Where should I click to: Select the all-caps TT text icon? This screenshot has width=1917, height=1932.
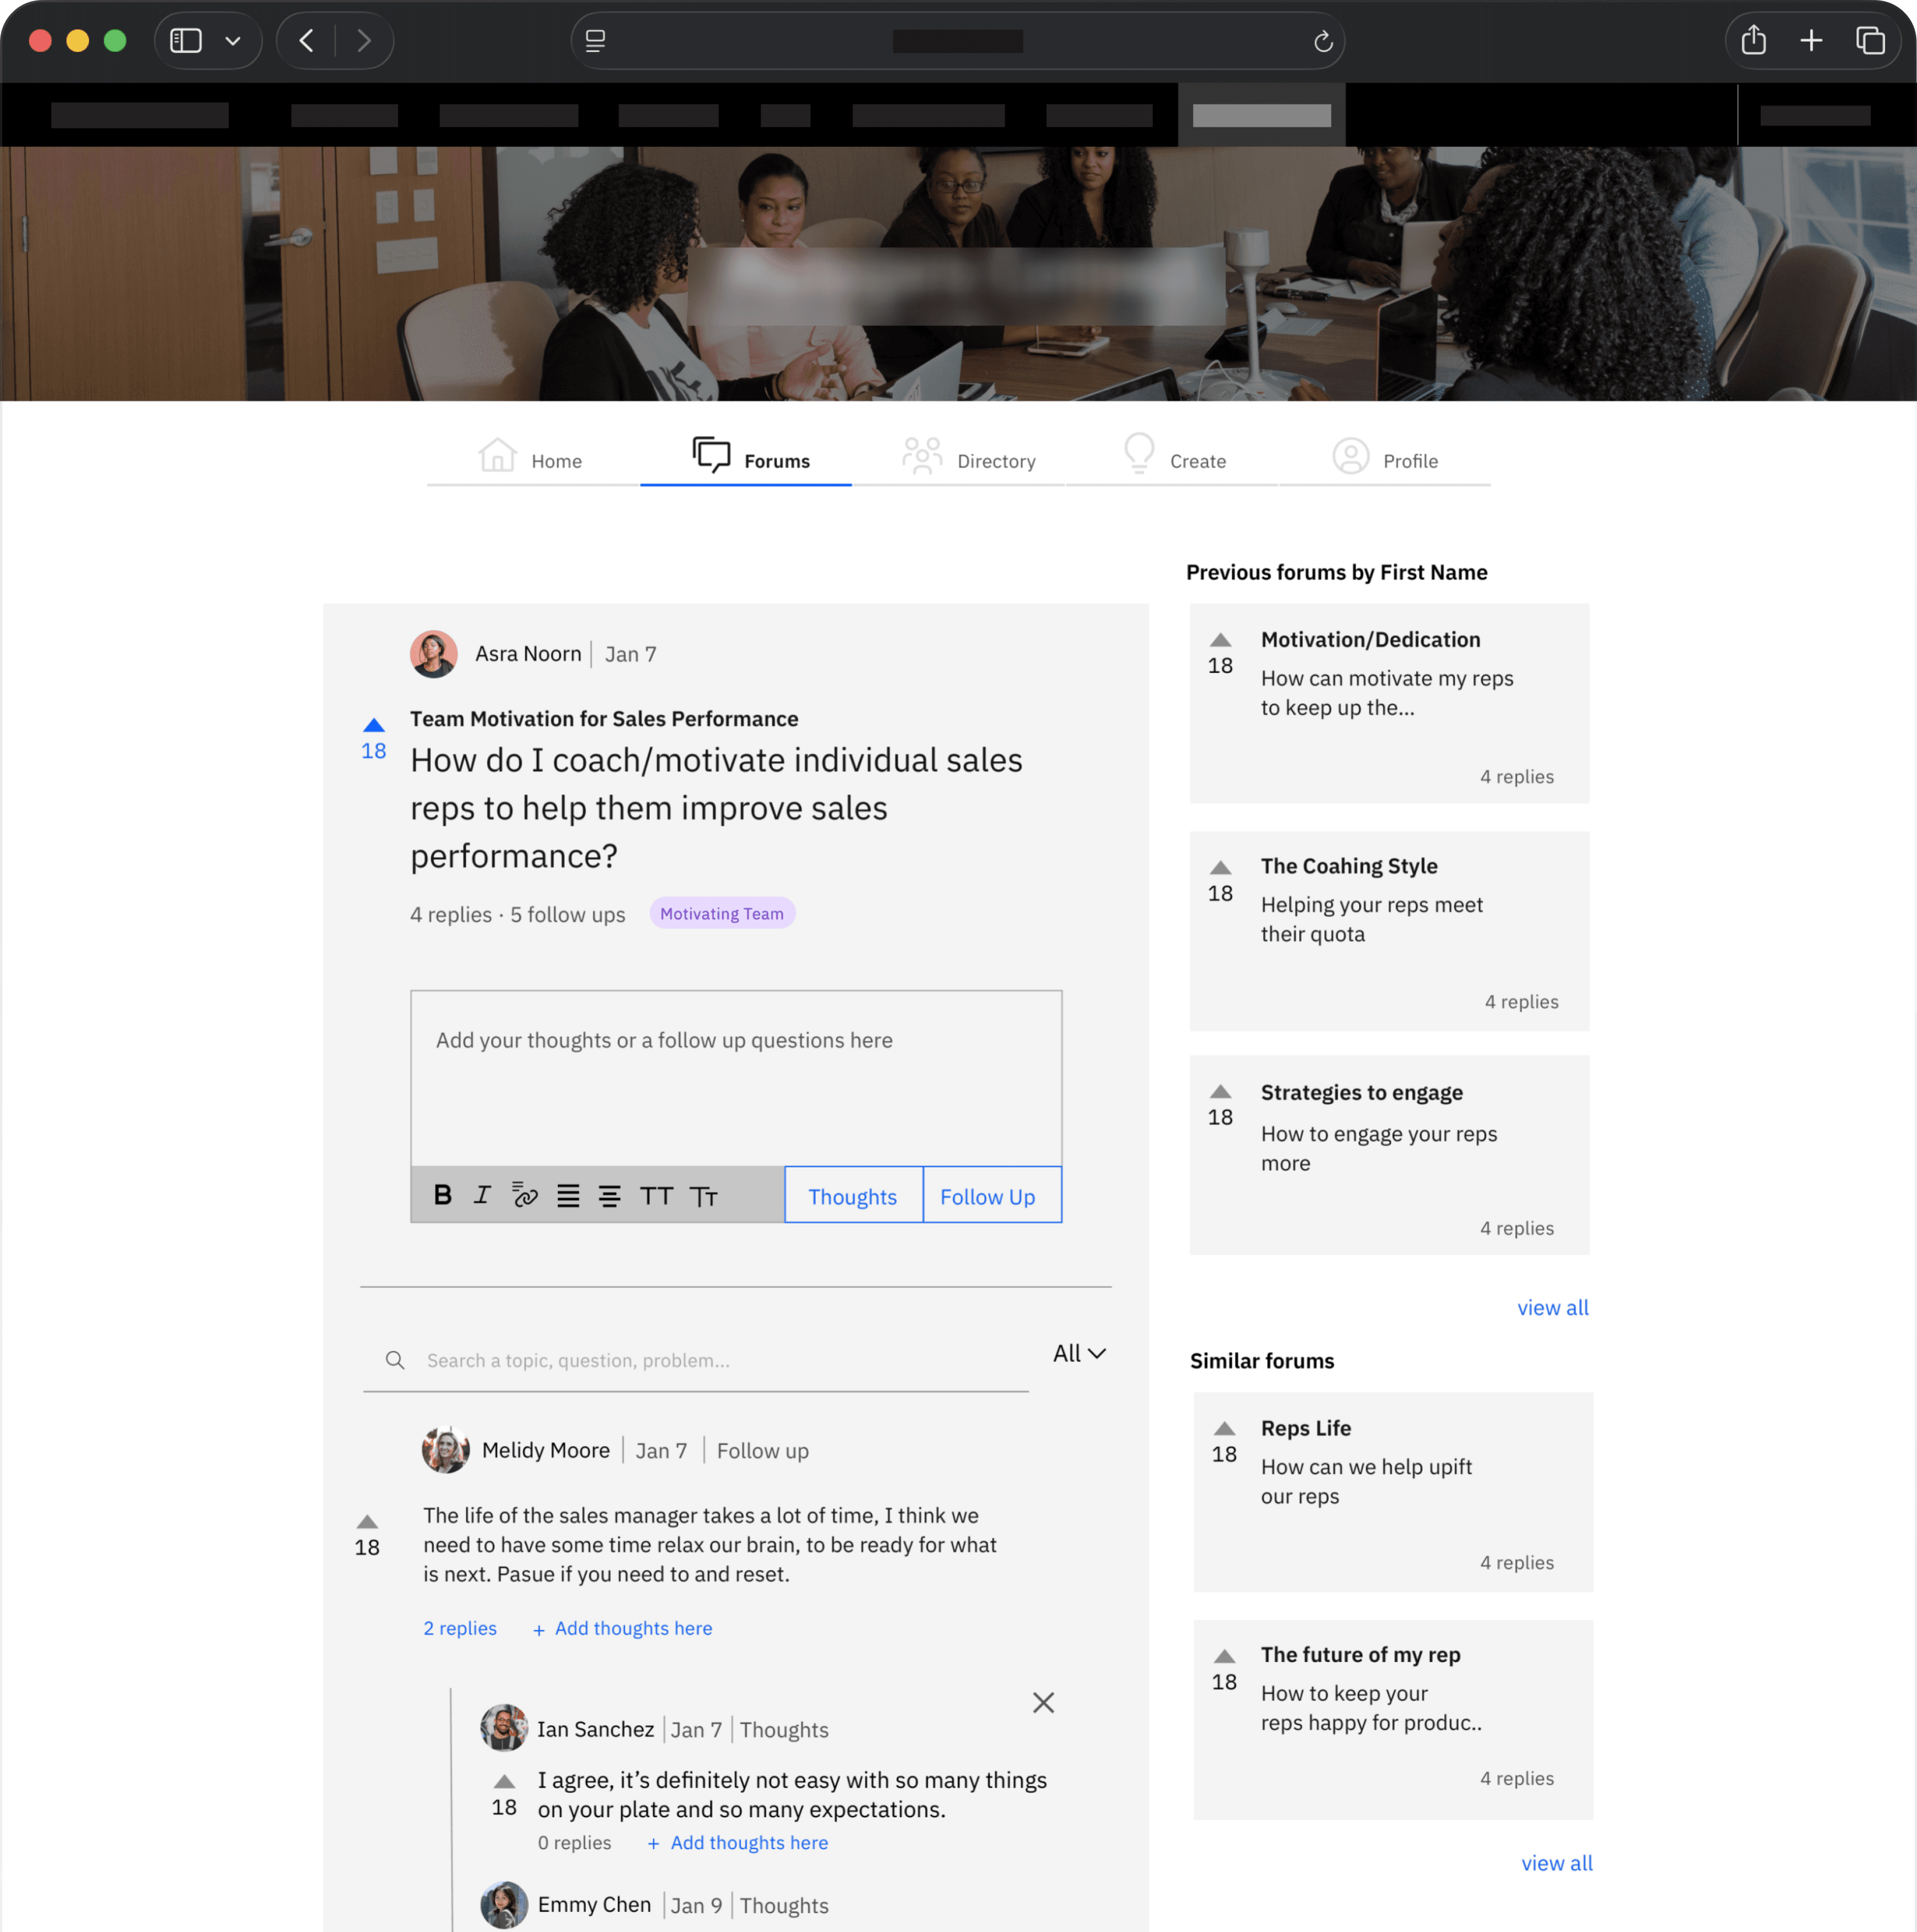click(x=656, y=1196)
